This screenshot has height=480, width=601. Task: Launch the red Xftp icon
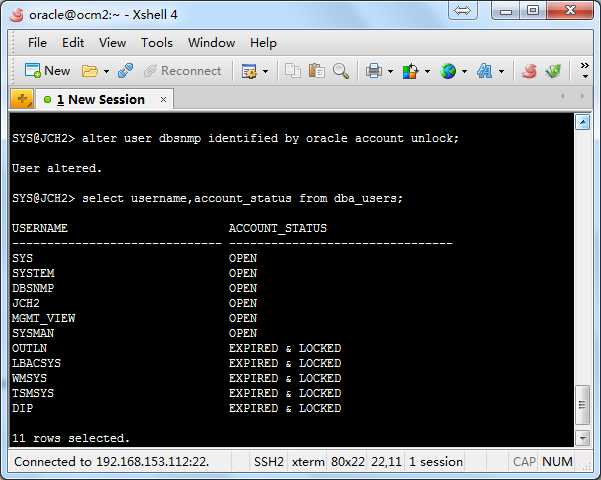(x=529, y=71)
